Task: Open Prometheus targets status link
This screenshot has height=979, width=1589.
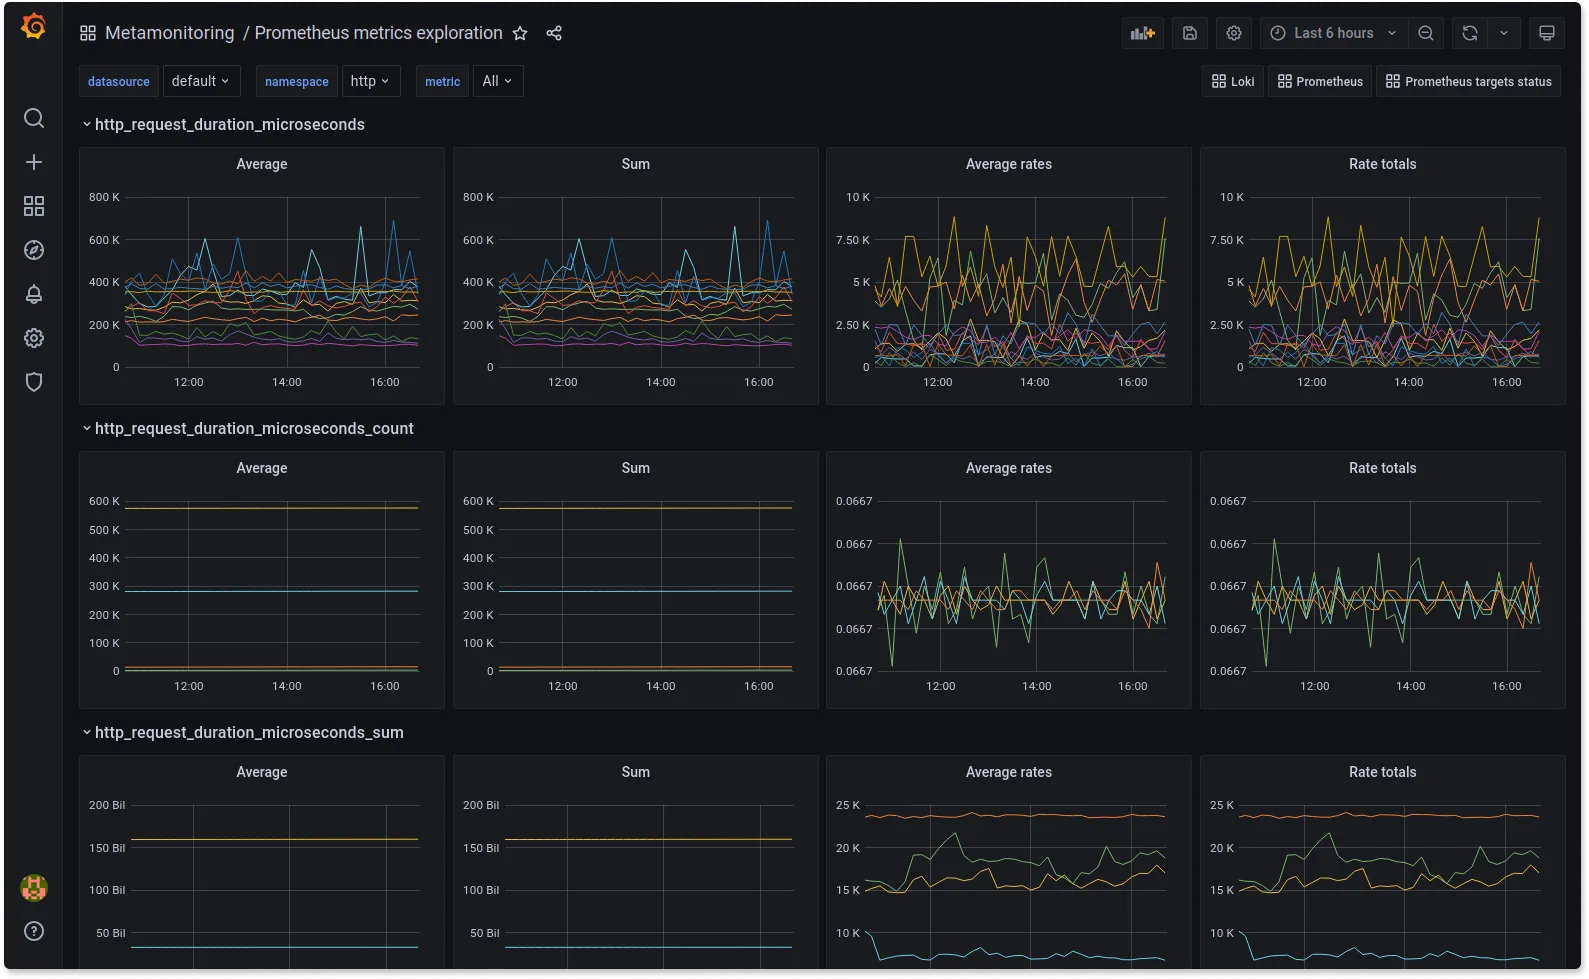Action: point(1468,81)
